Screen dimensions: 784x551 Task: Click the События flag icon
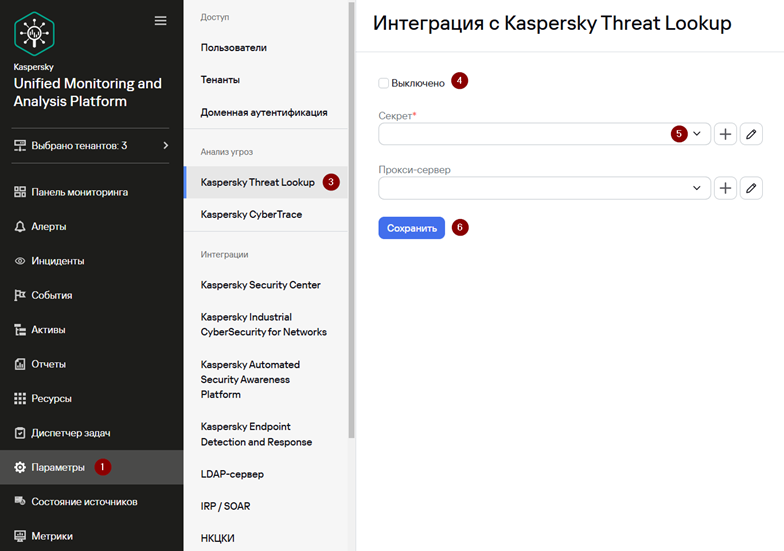coord(20,295)
